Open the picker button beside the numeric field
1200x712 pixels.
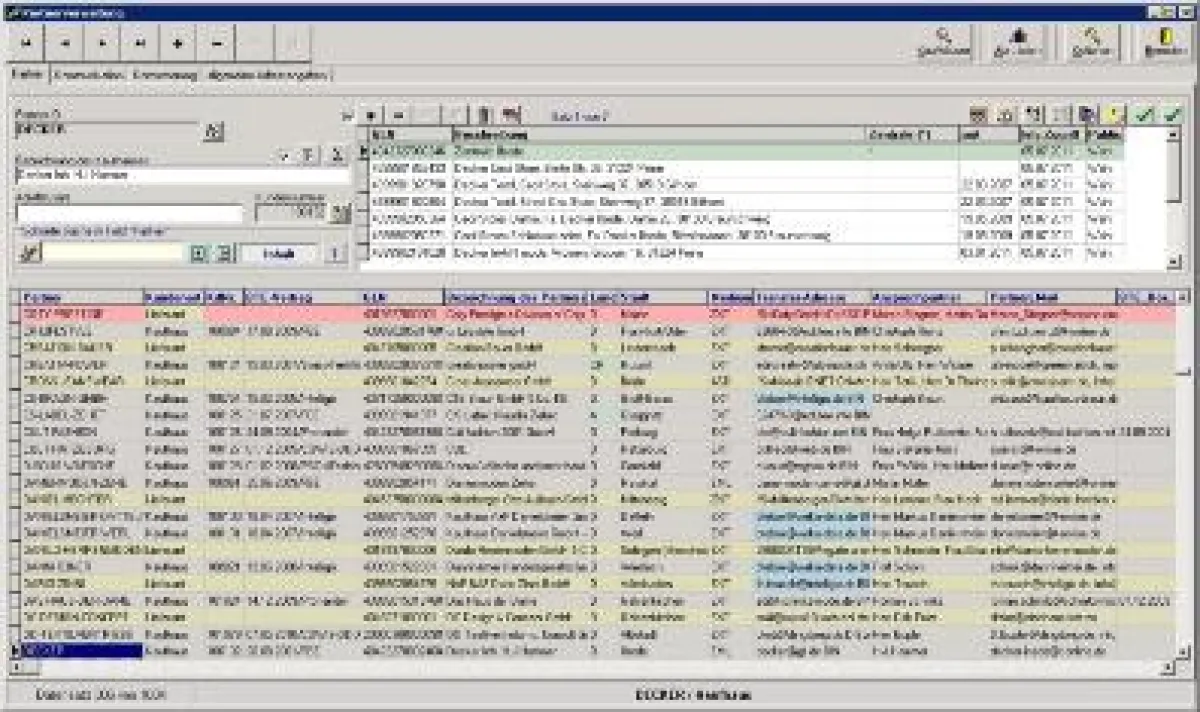340,213
